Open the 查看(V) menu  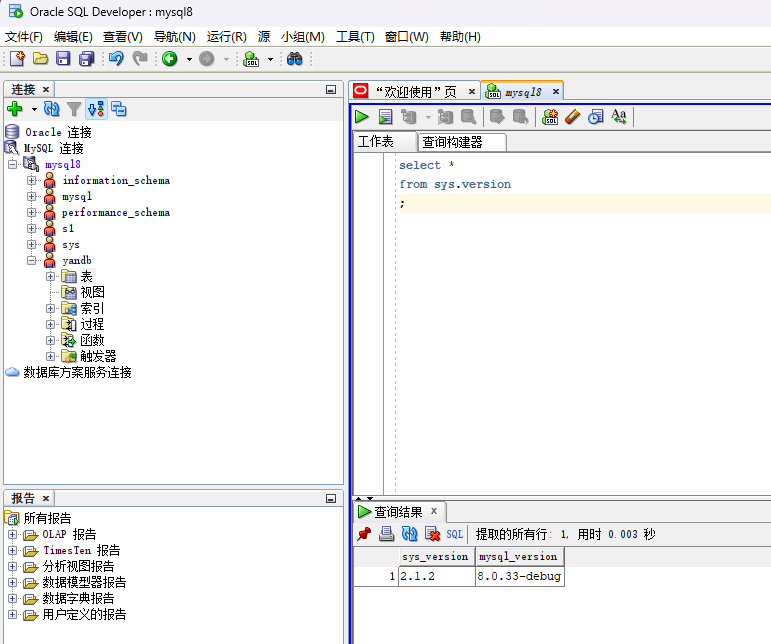click(x=122, y=37)
